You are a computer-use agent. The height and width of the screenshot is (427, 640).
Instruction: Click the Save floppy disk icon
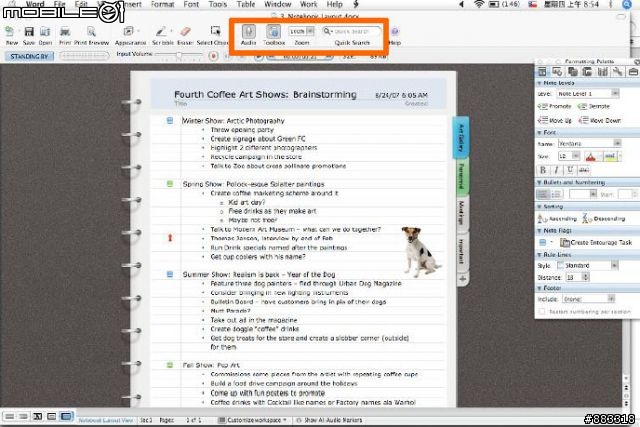point(29,32)
